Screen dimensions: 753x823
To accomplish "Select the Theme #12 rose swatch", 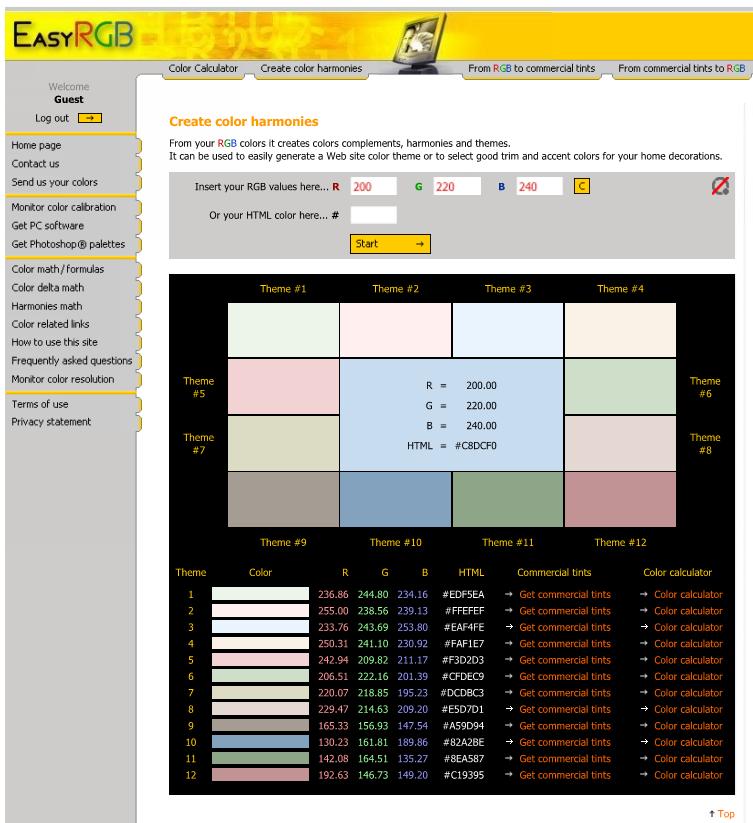I will (x=620, y=499).
